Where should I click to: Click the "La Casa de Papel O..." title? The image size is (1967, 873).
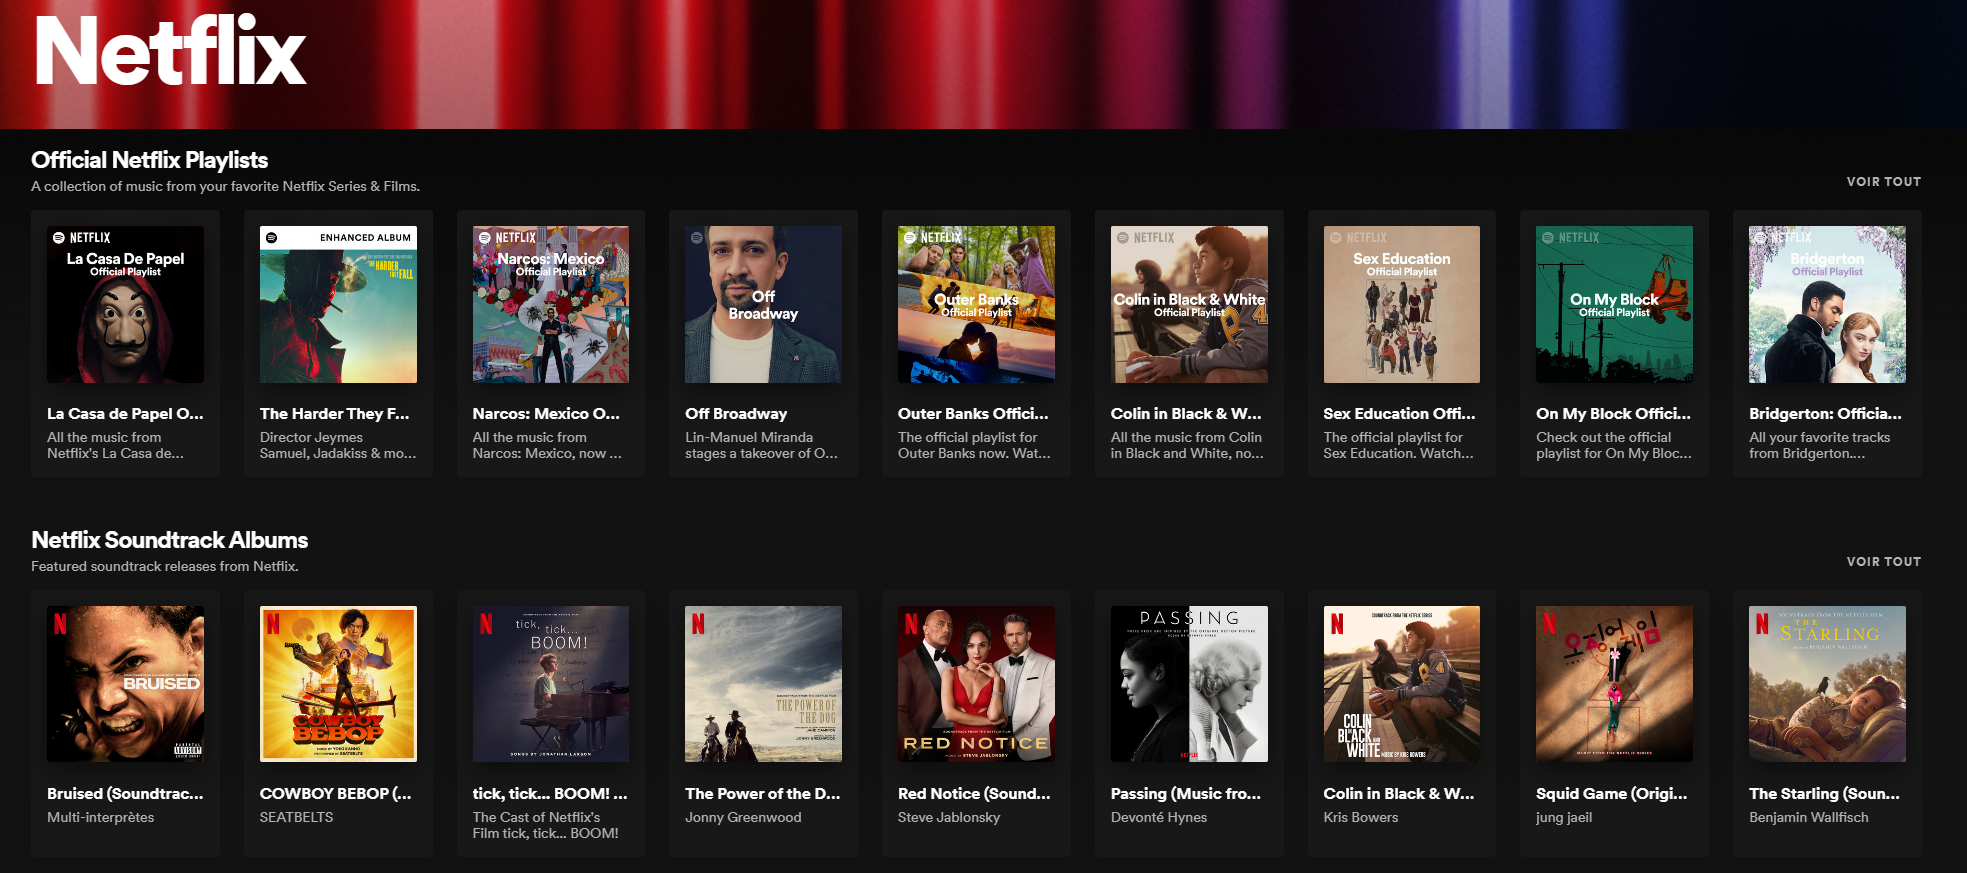(125, 414)
